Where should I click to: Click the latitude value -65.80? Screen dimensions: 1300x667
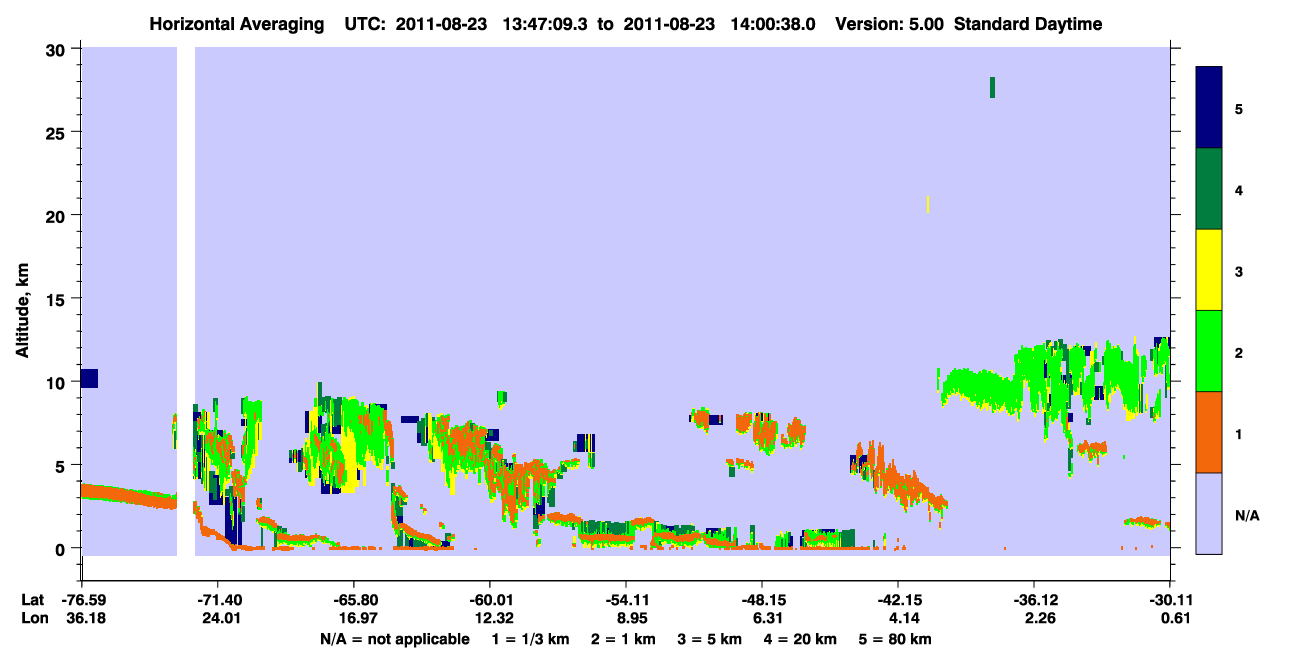click(354, 599)
